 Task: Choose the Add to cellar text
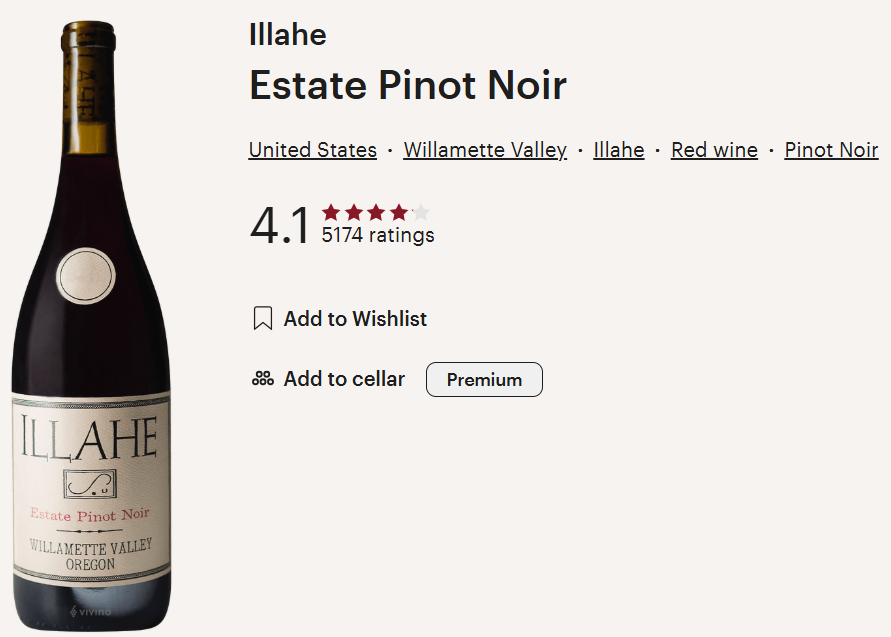point(344,379)
